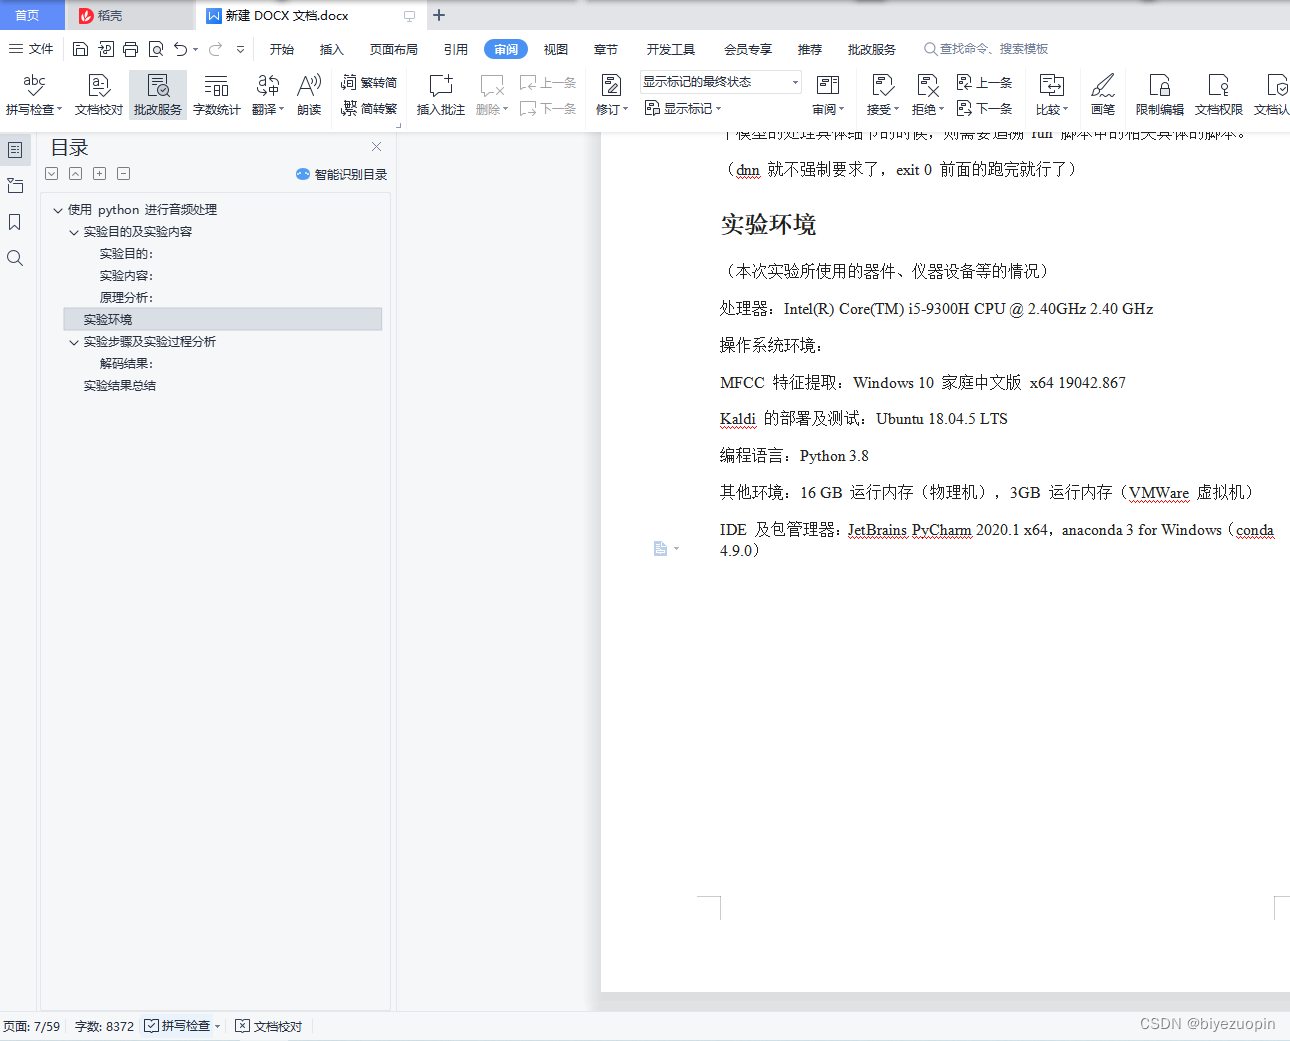Switch to the 开始 tab
This screenshot has width=1290, height=1041.
pyautogui.click(x=282, y=49)
